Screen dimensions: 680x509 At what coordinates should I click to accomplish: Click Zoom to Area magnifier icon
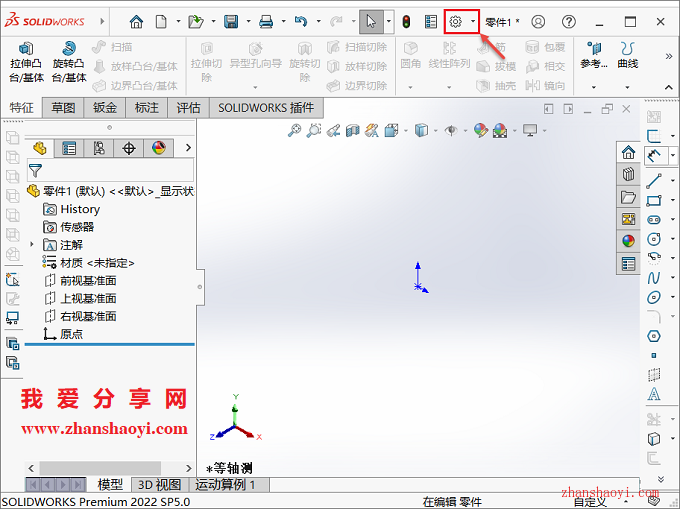[x=314, y=130]
